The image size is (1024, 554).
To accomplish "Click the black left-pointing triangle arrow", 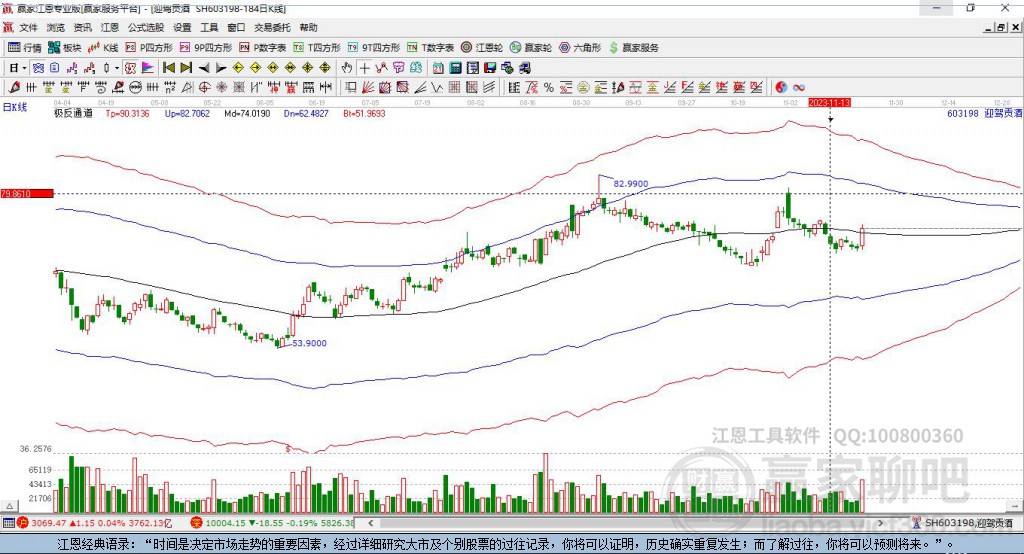I will pos(204,68).
